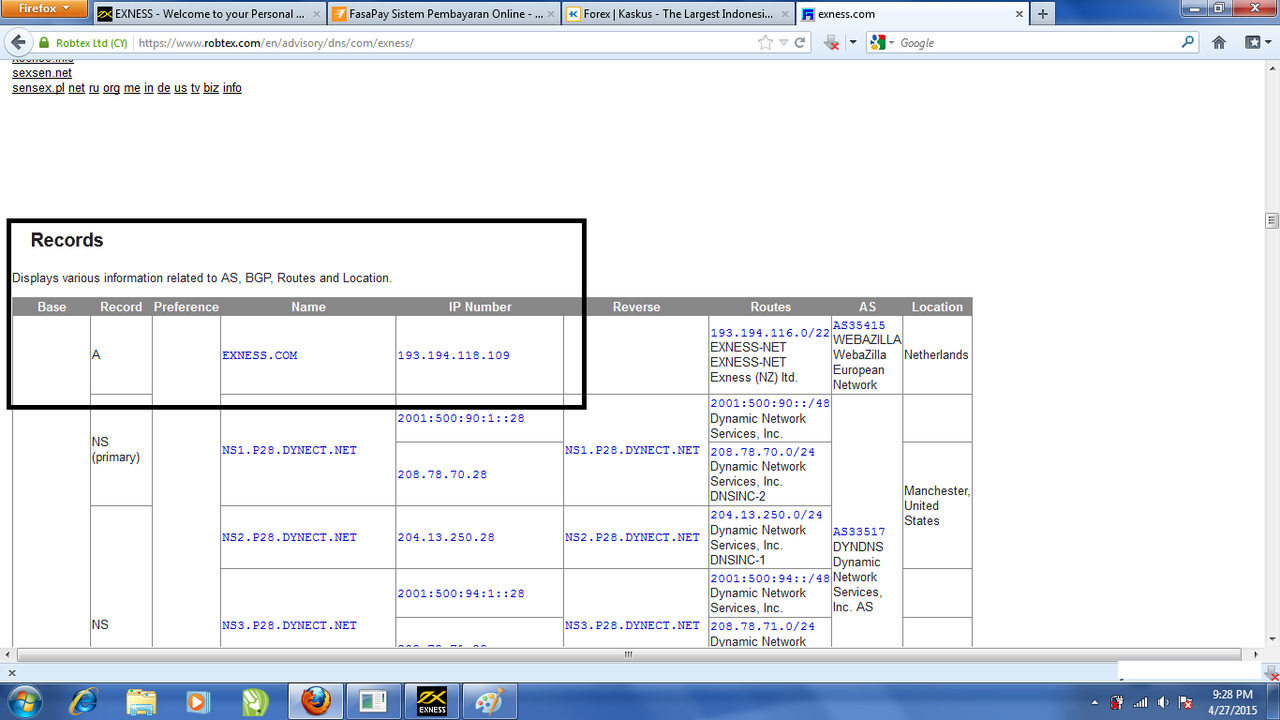Viewport: 1280px width, 720px height.
Task: Open the 2001:500:94:1::28 IP link
Action: click(460, 593)
